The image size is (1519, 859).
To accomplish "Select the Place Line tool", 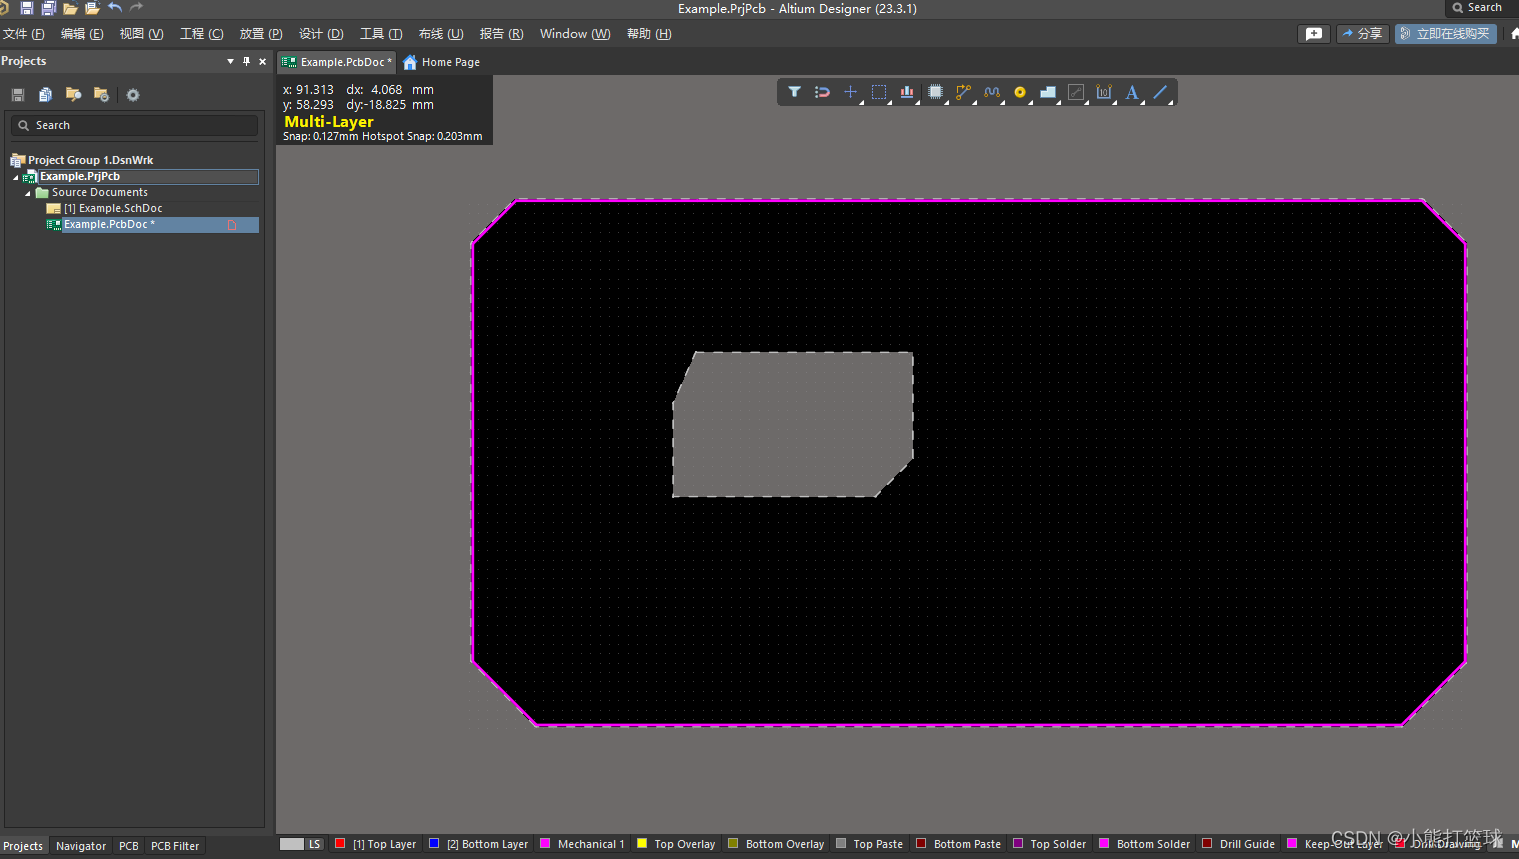I will 1159,92.
